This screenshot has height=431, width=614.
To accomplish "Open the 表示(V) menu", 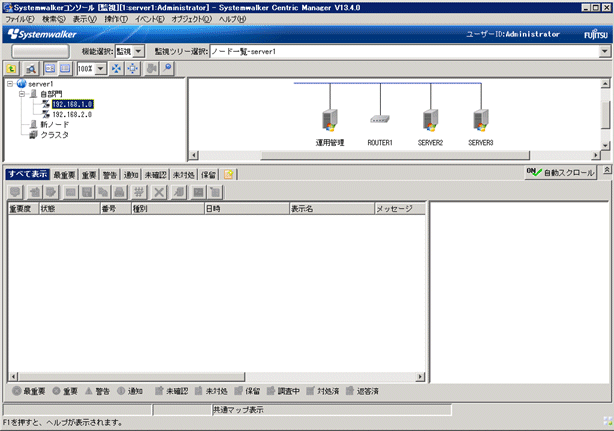I will click(85, 19).
